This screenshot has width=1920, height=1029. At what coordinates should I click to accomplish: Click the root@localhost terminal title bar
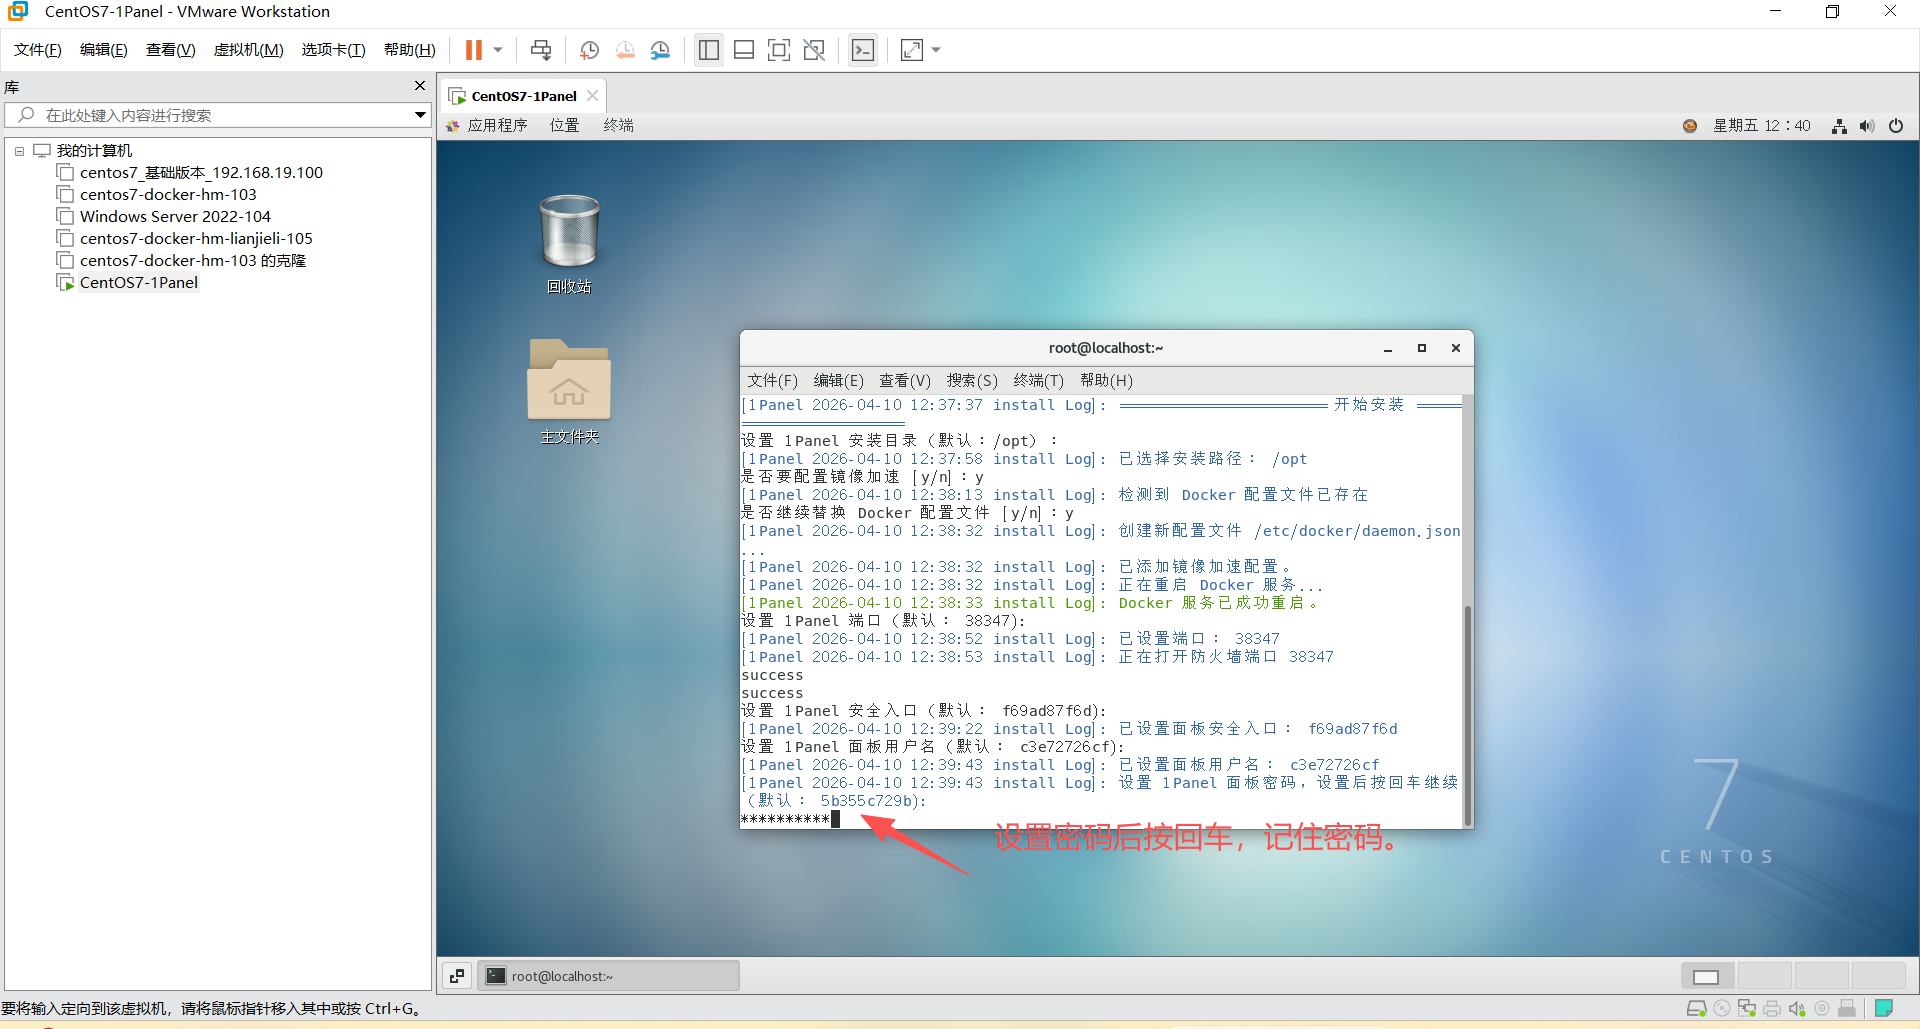tap(1106, 348)
